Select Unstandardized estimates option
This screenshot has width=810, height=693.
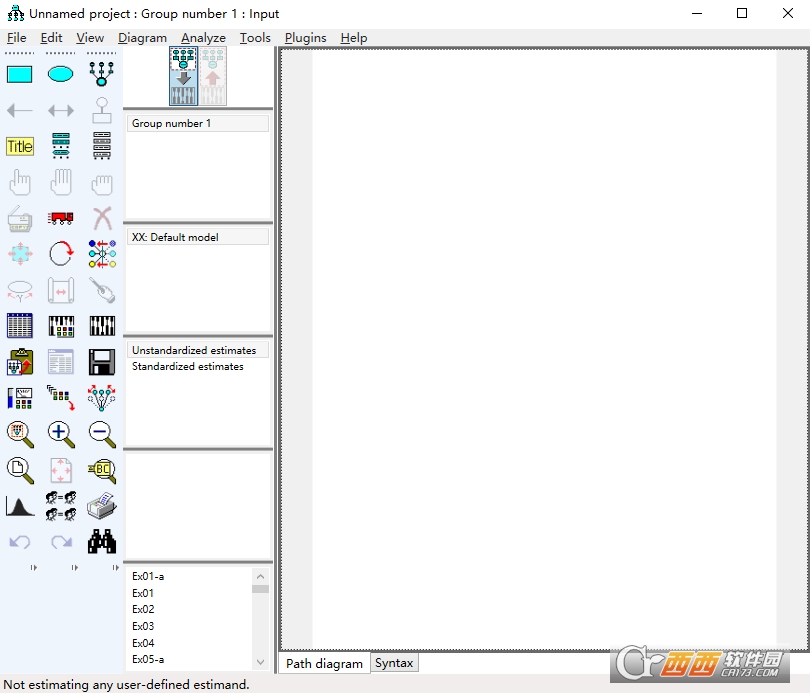pos(198,350)
